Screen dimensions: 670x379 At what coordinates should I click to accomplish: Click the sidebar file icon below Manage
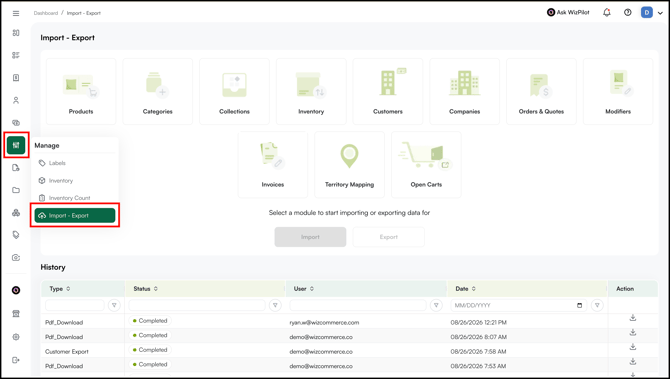click(16, 167)
